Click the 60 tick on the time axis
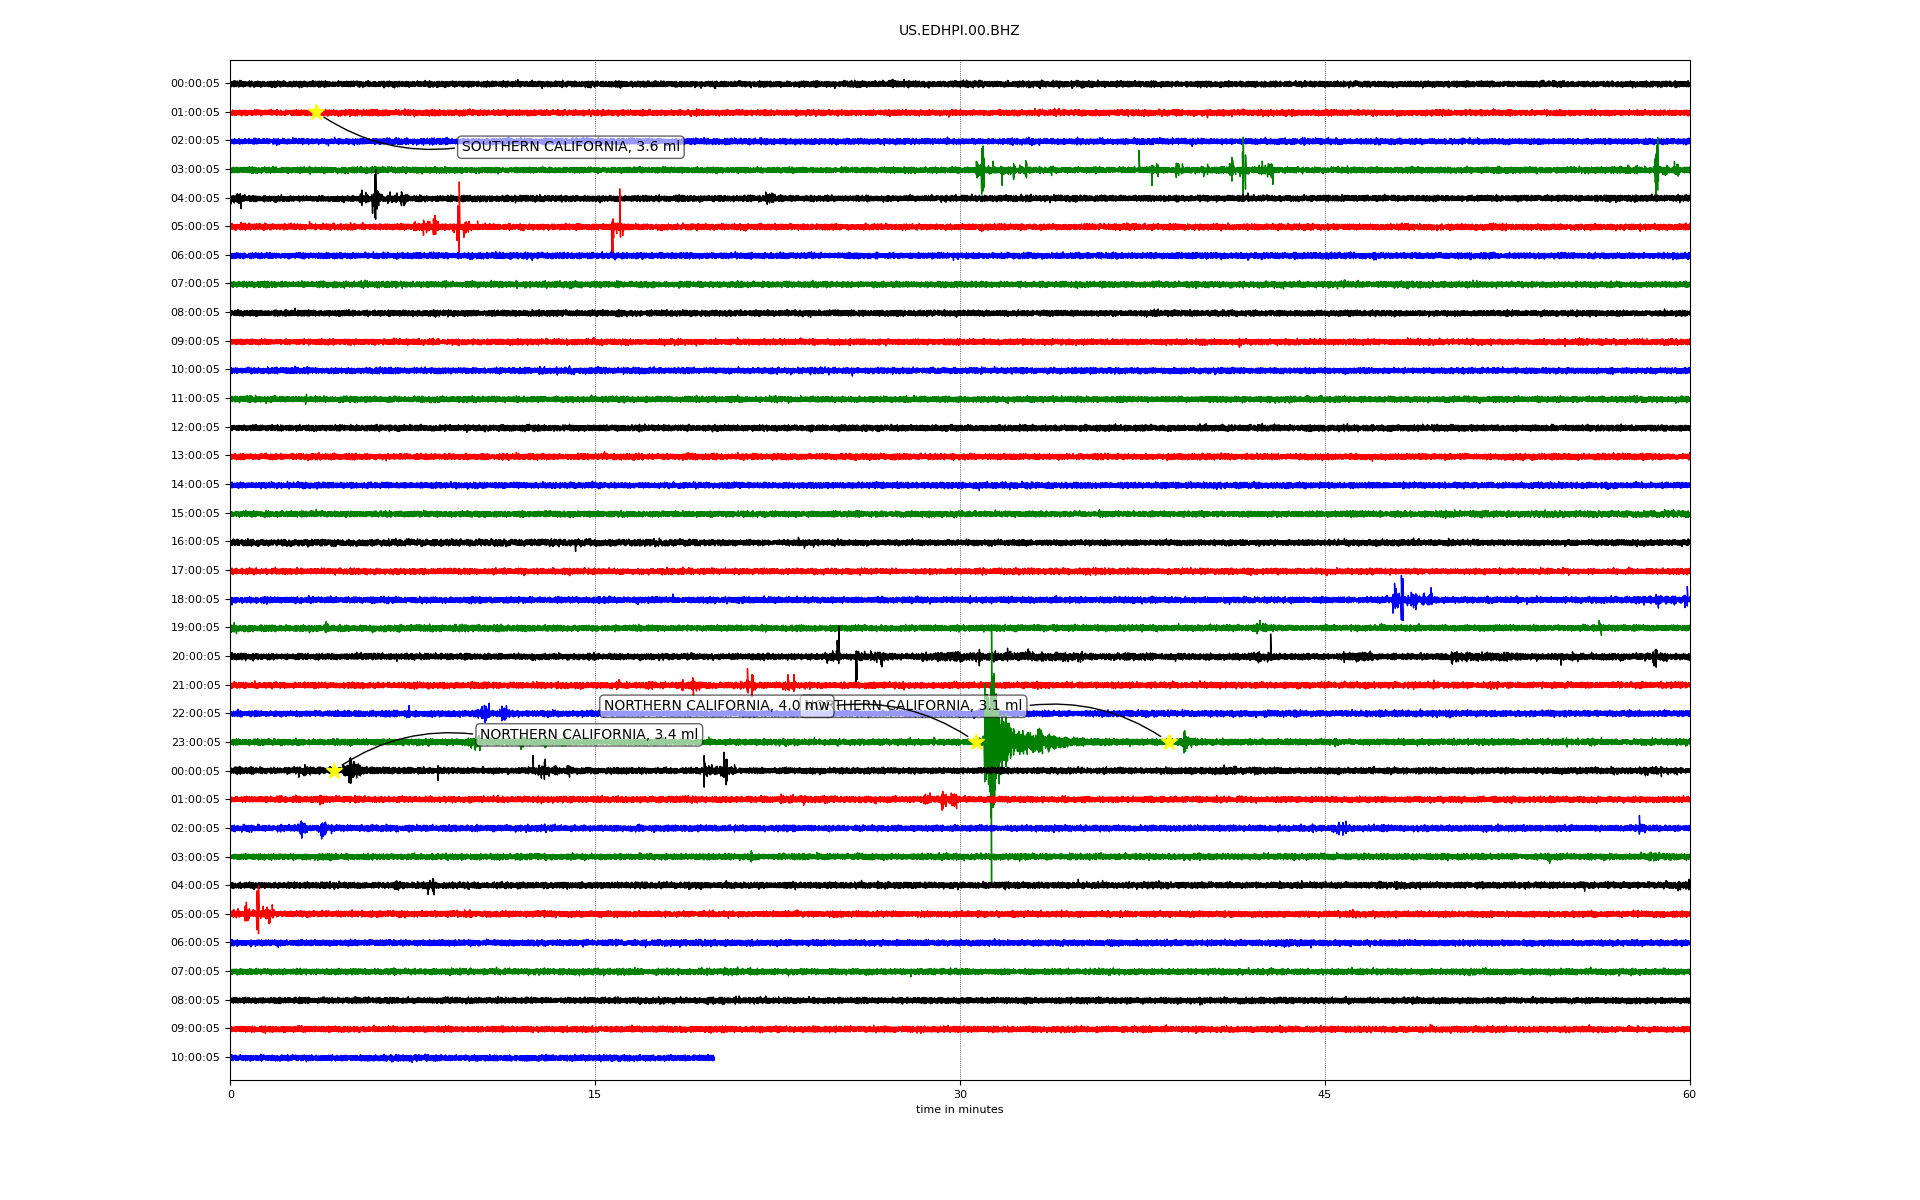Image resolution: width=1920 pixels, height=1200 pixels. click(1689, 1094)
